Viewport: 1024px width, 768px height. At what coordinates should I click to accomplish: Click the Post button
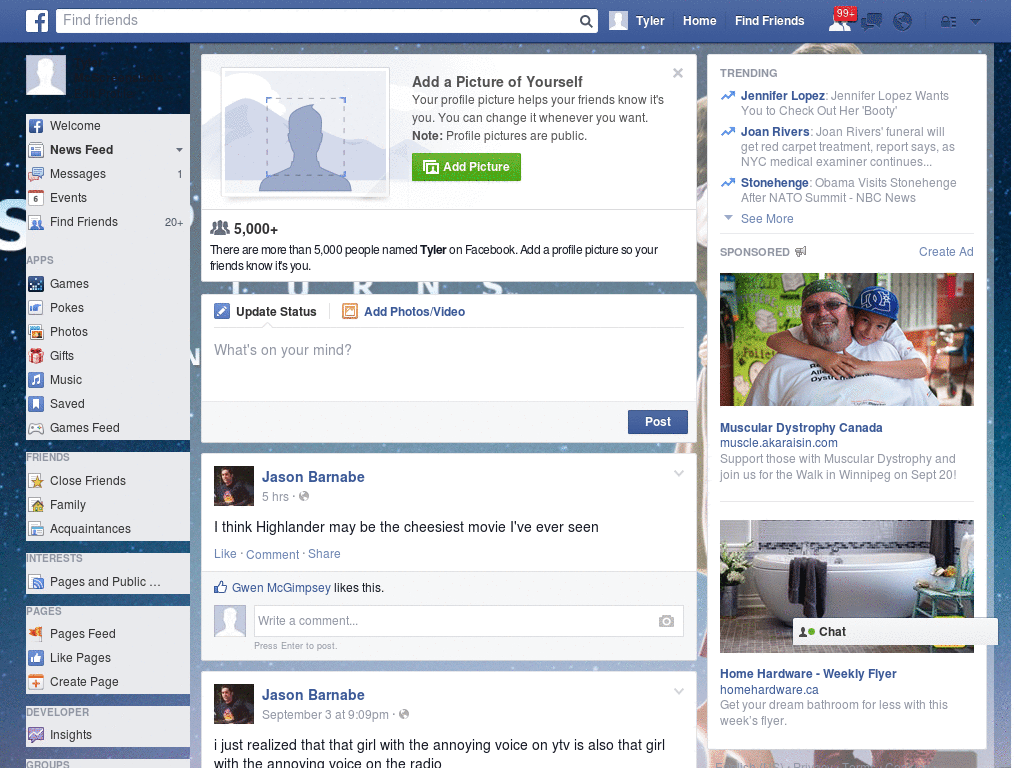coord(658,422)
